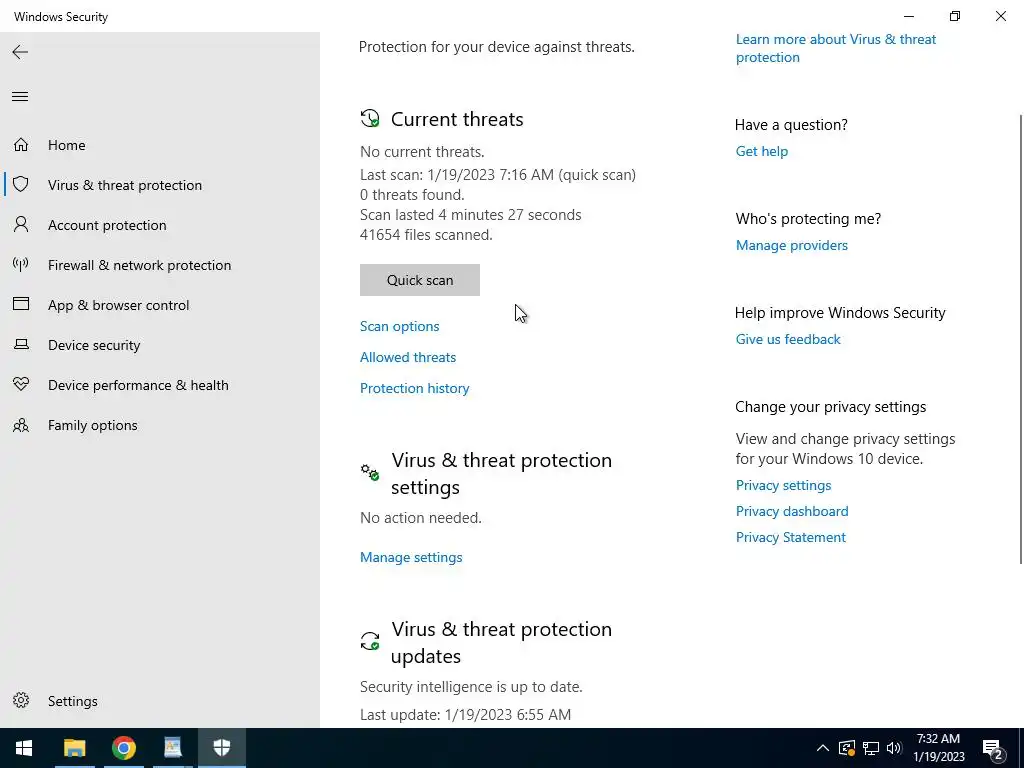Click the taskbar clock showing 7:32 AM
The image size is (1024, 768).
(938, 748)
